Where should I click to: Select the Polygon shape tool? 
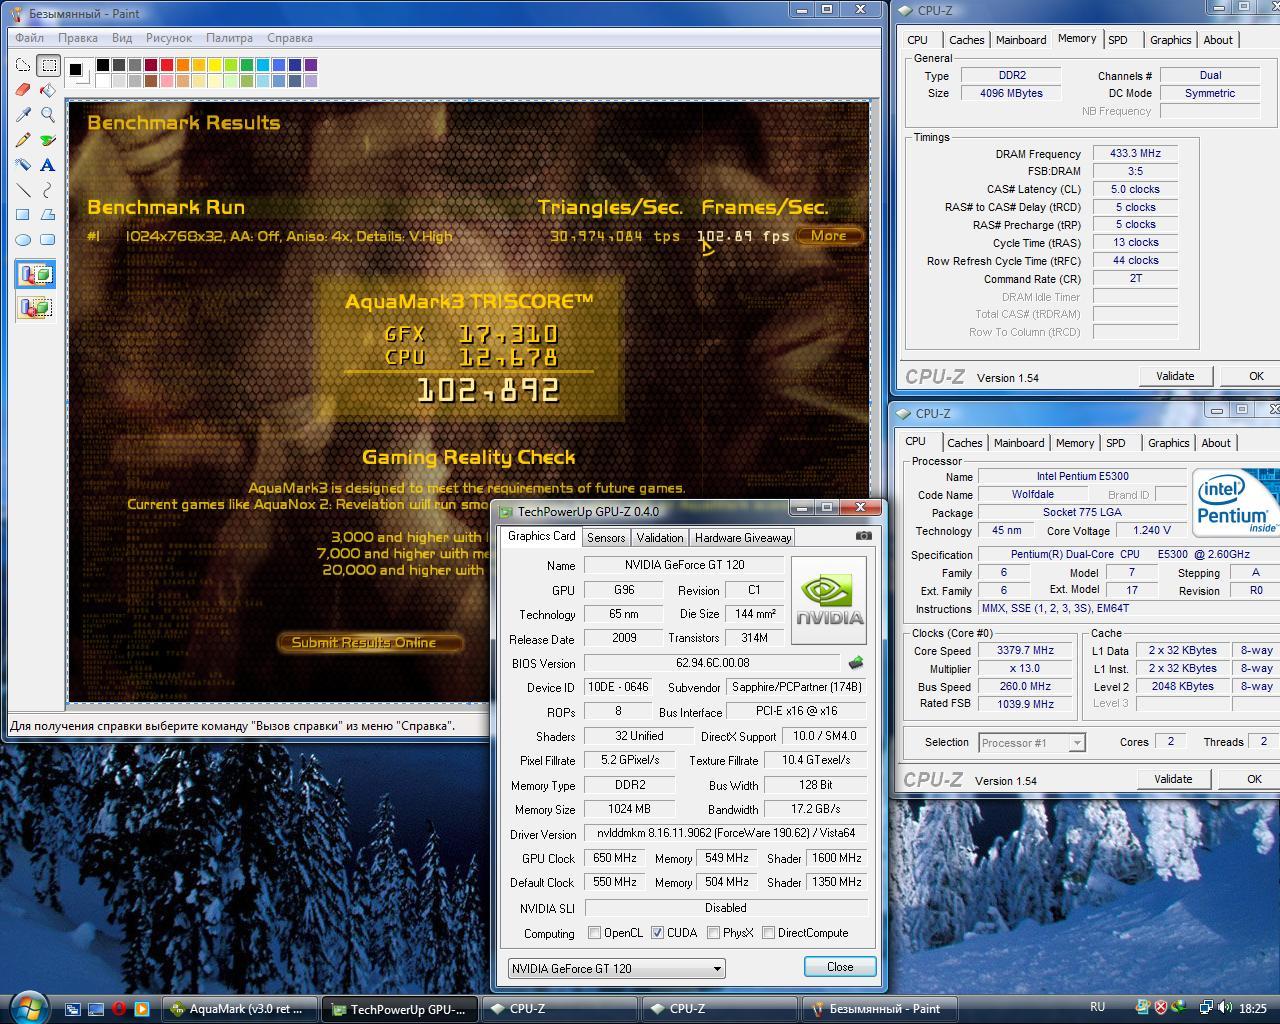click(48, 215)
